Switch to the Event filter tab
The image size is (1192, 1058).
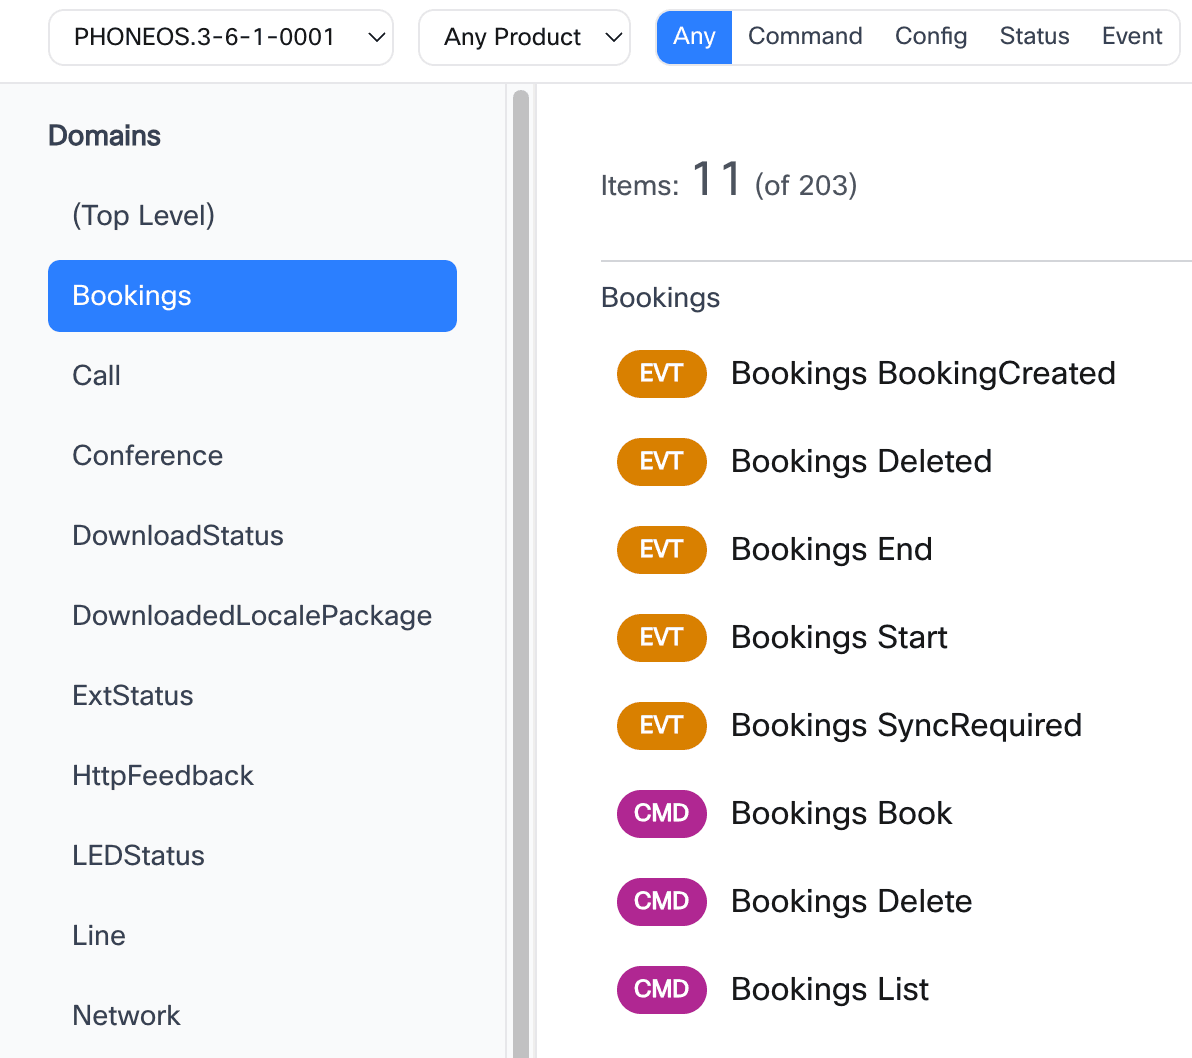click(x=1131, y=36)
